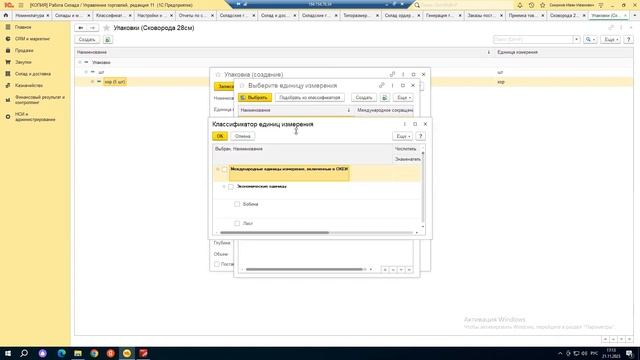Add Упаковки page to favorites star
Screen dimensions: 640x360
click(107, 28)
